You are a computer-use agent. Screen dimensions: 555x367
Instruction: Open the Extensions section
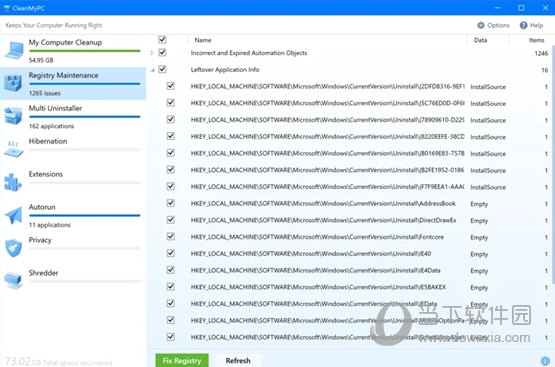pos(73,182)
